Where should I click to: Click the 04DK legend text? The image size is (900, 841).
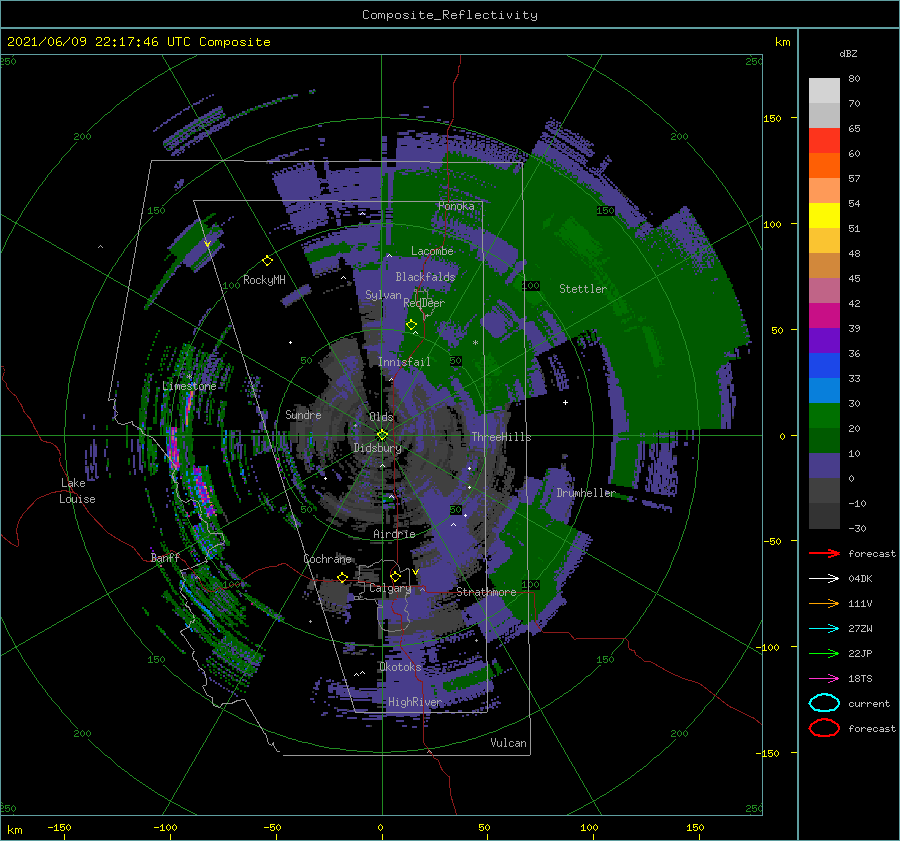860,578
